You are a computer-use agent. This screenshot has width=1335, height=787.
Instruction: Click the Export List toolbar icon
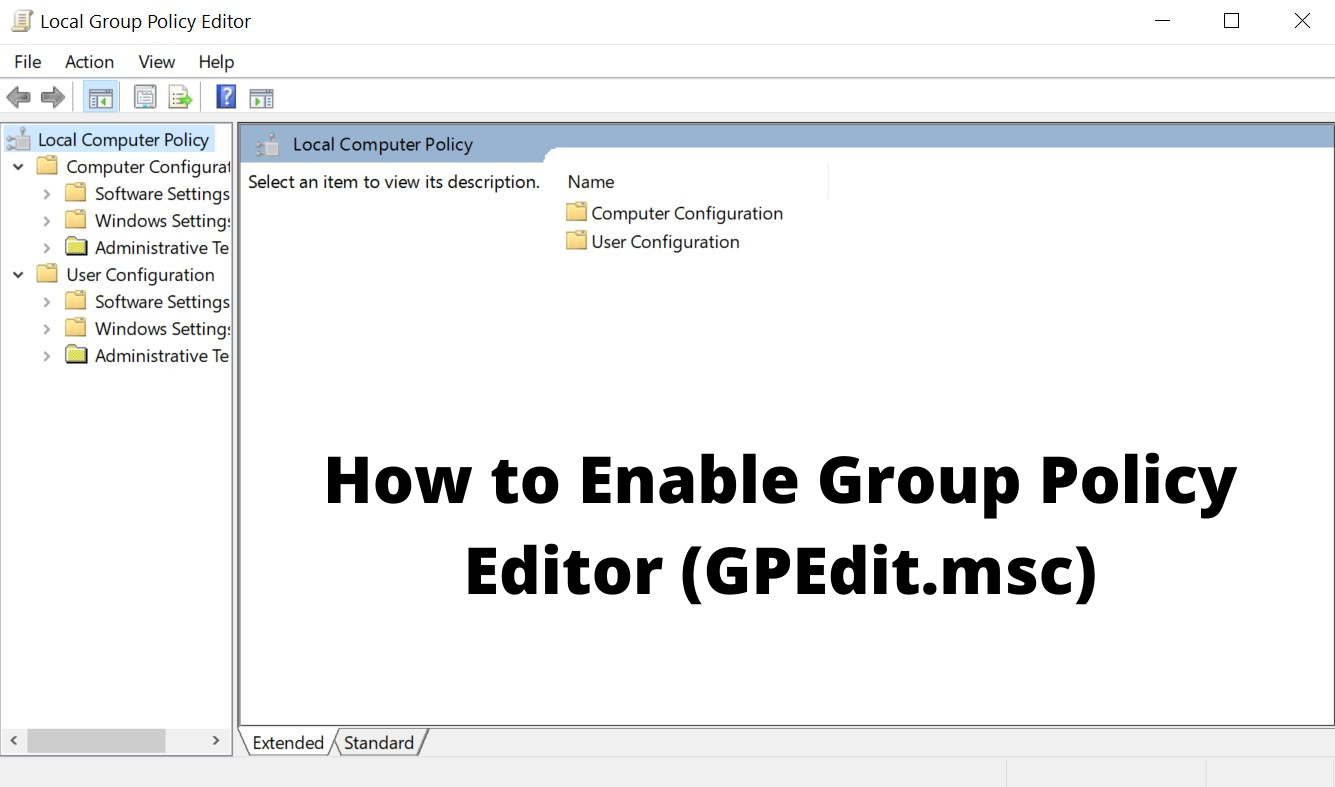pyautogui.click(x=180, y=97)
